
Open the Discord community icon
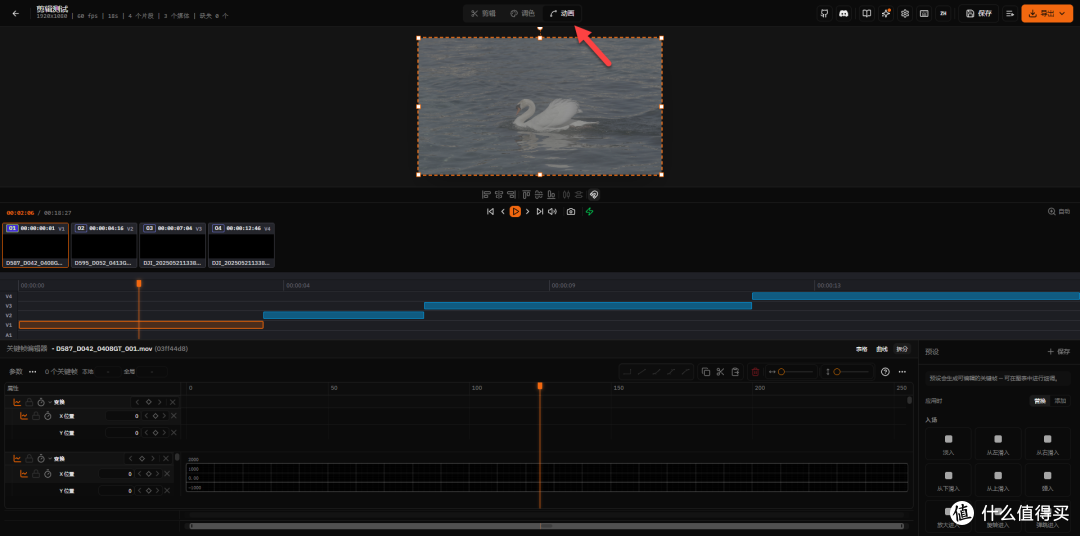click(x=843, y=13)
